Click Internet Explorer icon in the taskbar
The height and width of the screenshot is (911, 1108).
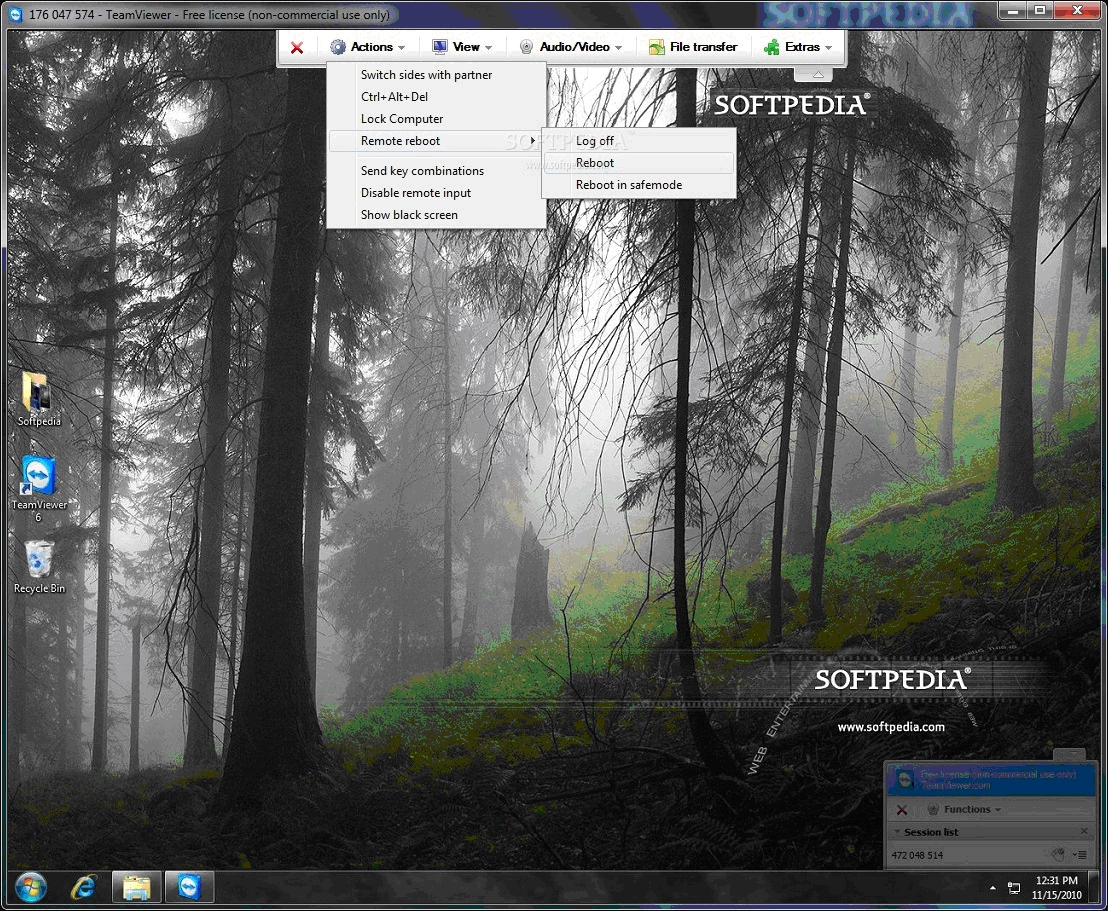83,886
